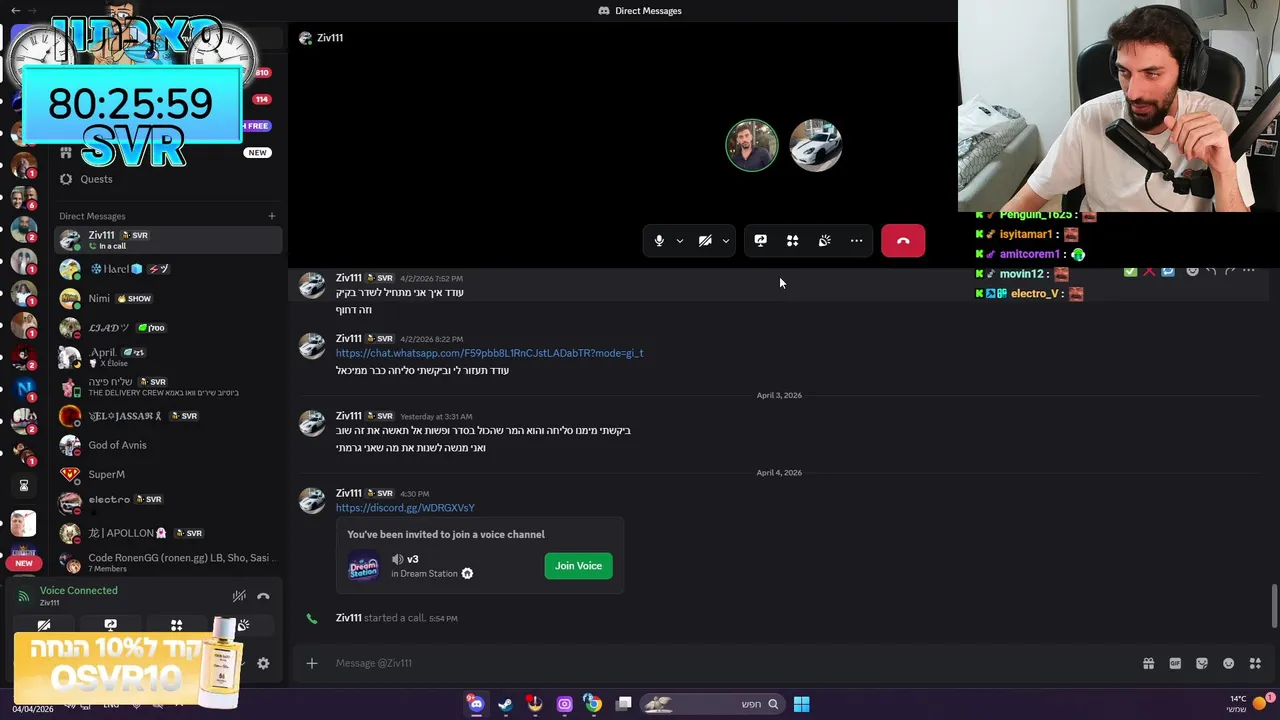Image resolution: width=1280 pixels, height=720 pixels.
Task: Click voice channel name v3 in invite
Action: tap(412, 559)
